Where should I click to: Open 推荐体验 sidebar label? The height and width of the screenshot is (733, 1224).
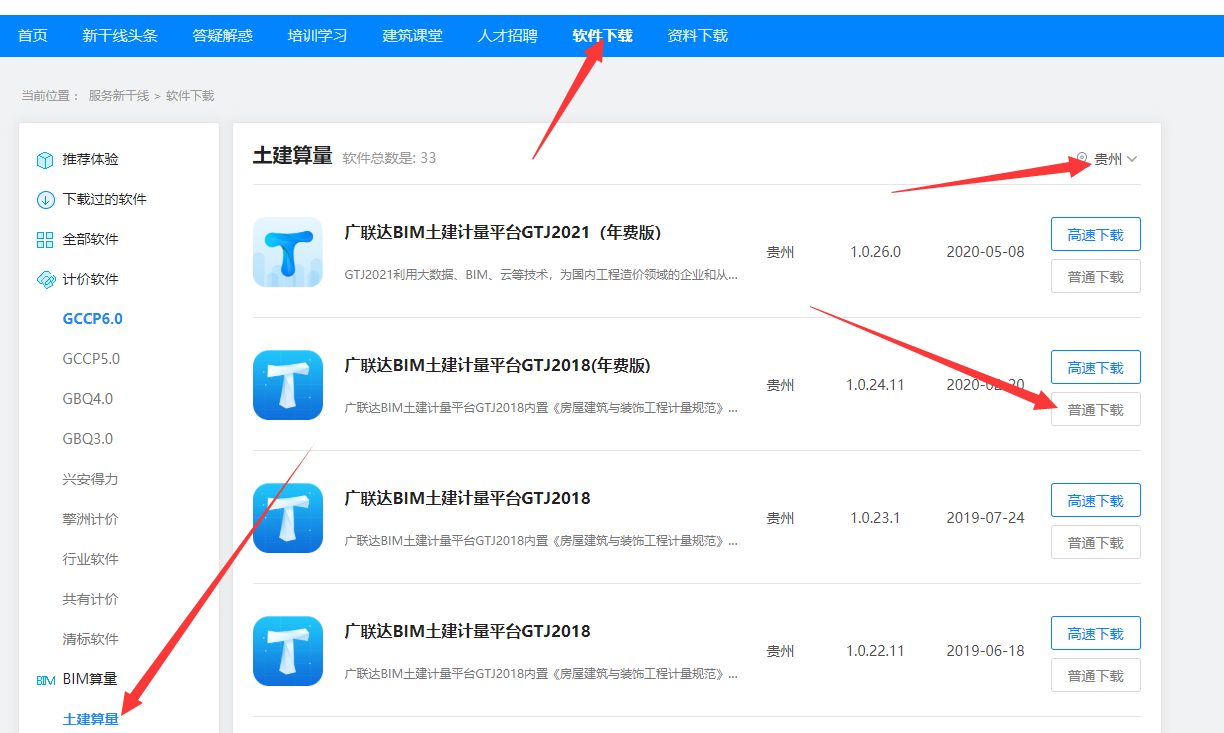[90, 160]
